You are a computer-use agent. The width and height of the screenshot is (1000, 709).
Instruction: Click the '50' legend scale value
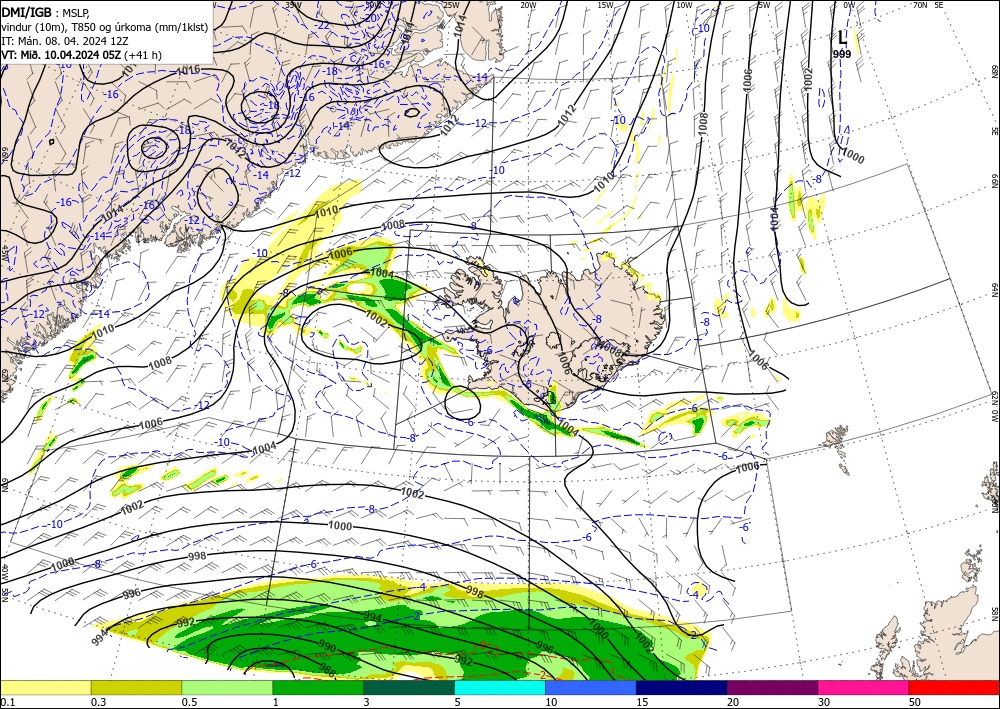coord(913,702)
